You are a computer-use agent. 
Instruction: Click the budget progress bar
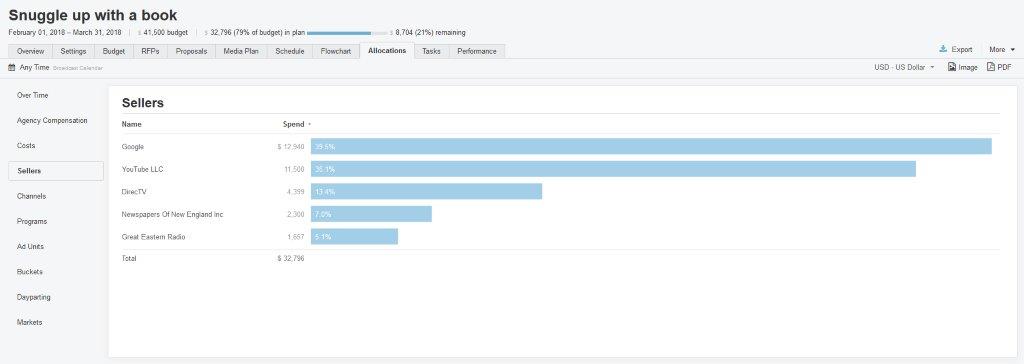pos(347,33)
